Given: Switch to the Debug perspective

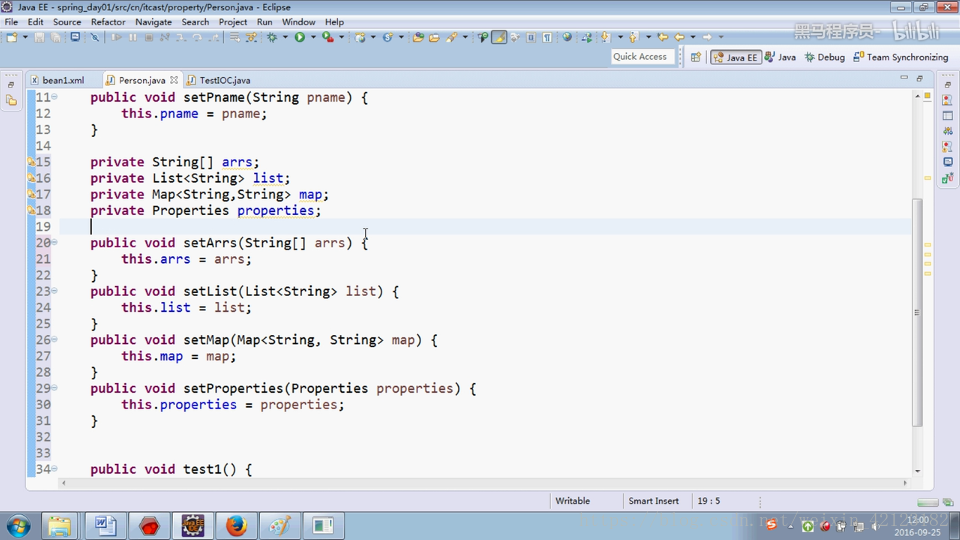Looking at the screenshot, I should [825, 58].
